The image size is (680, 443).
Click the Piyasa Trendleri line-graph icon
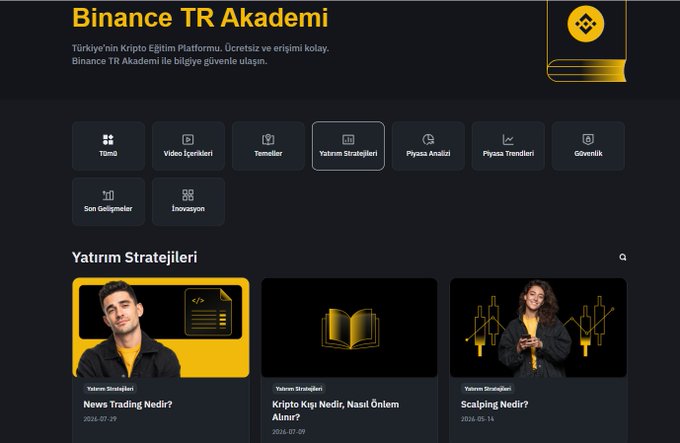(508, 140)
